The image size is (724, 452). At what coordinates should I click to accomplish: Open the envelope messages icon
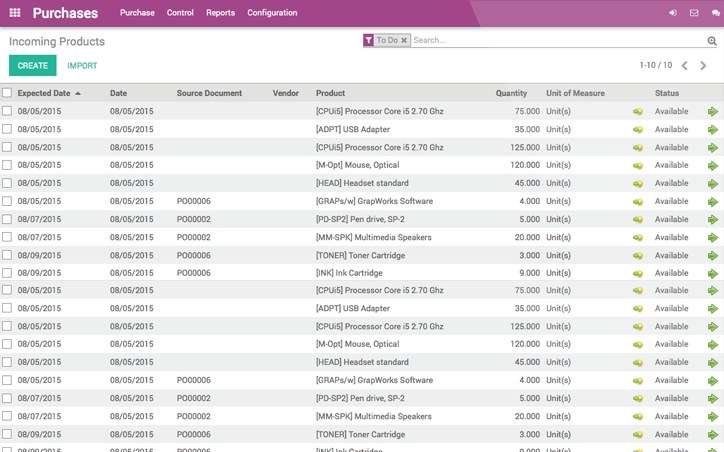point(694,13)
